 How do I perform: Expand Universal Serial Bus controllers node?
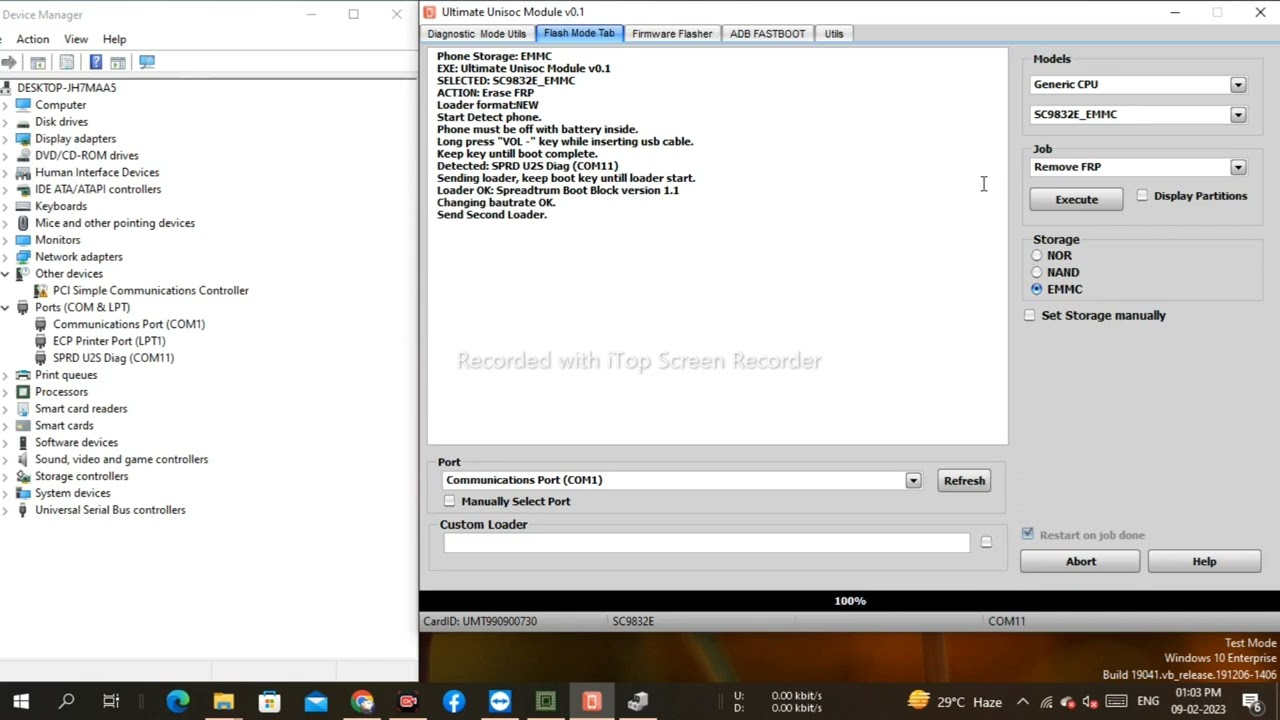(x=6, y=510)
